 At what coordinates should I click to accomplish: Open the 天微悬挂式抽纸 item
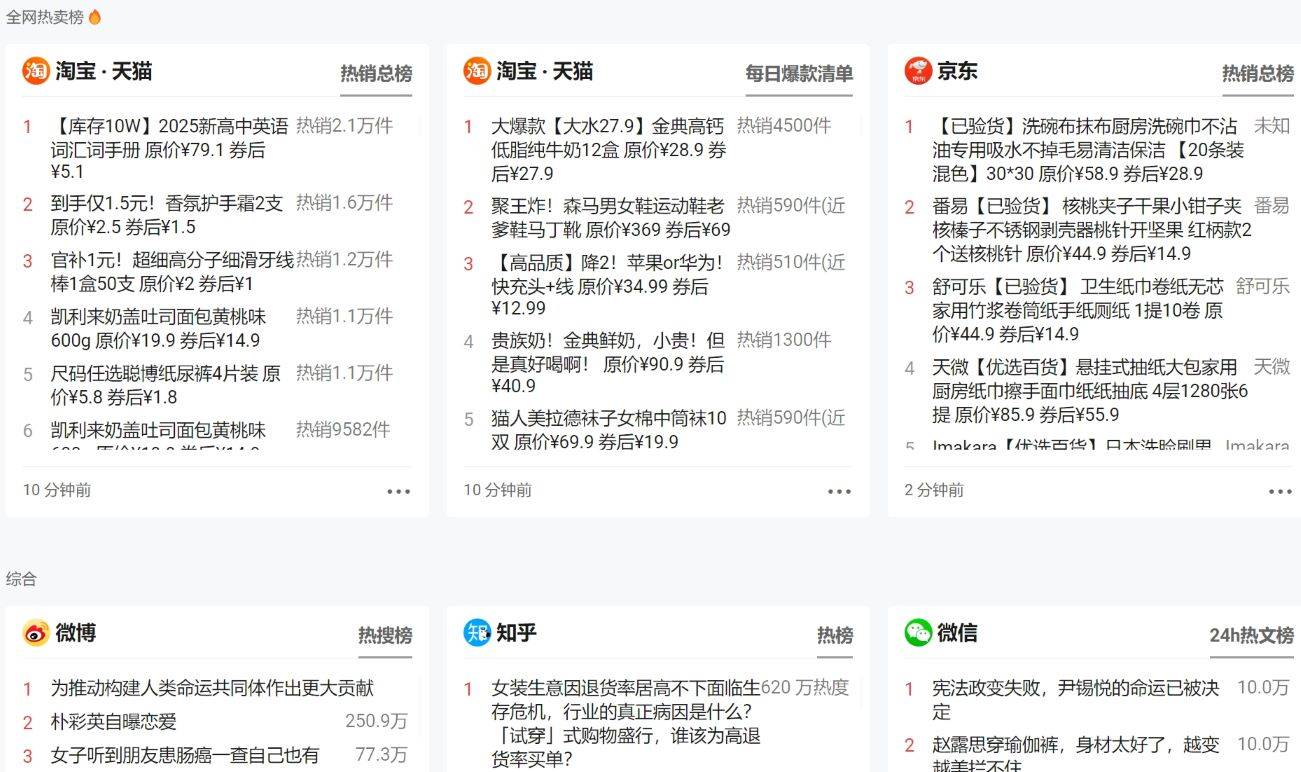click(1090, 391)
